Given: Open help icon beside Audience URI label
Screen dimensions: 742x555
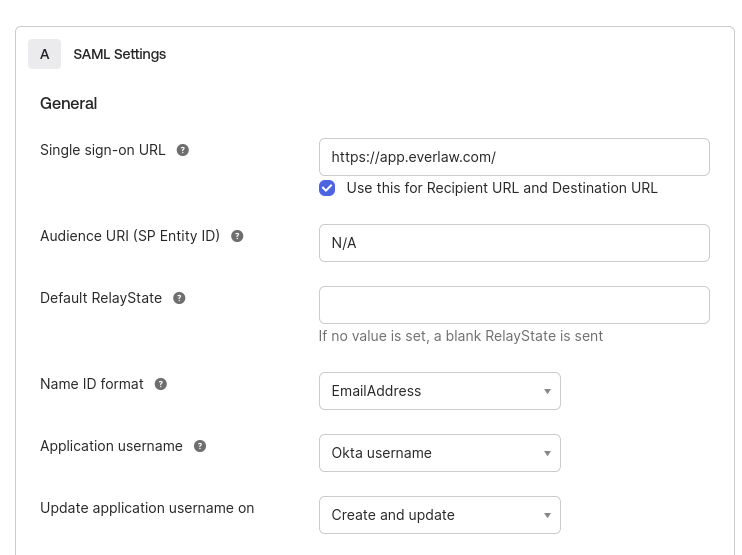Looking at the screenshot, I should click(x=237, y=236).
